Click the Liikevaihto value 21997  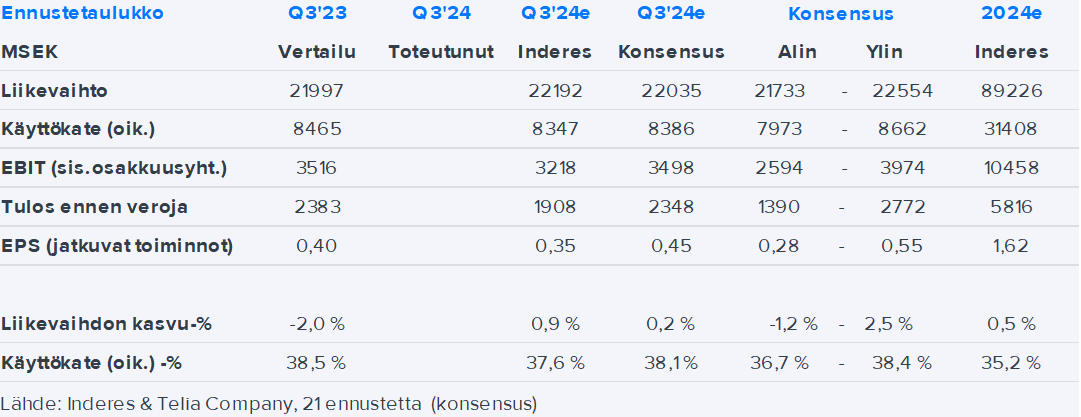pyautogui.click(x=316, y=91)
